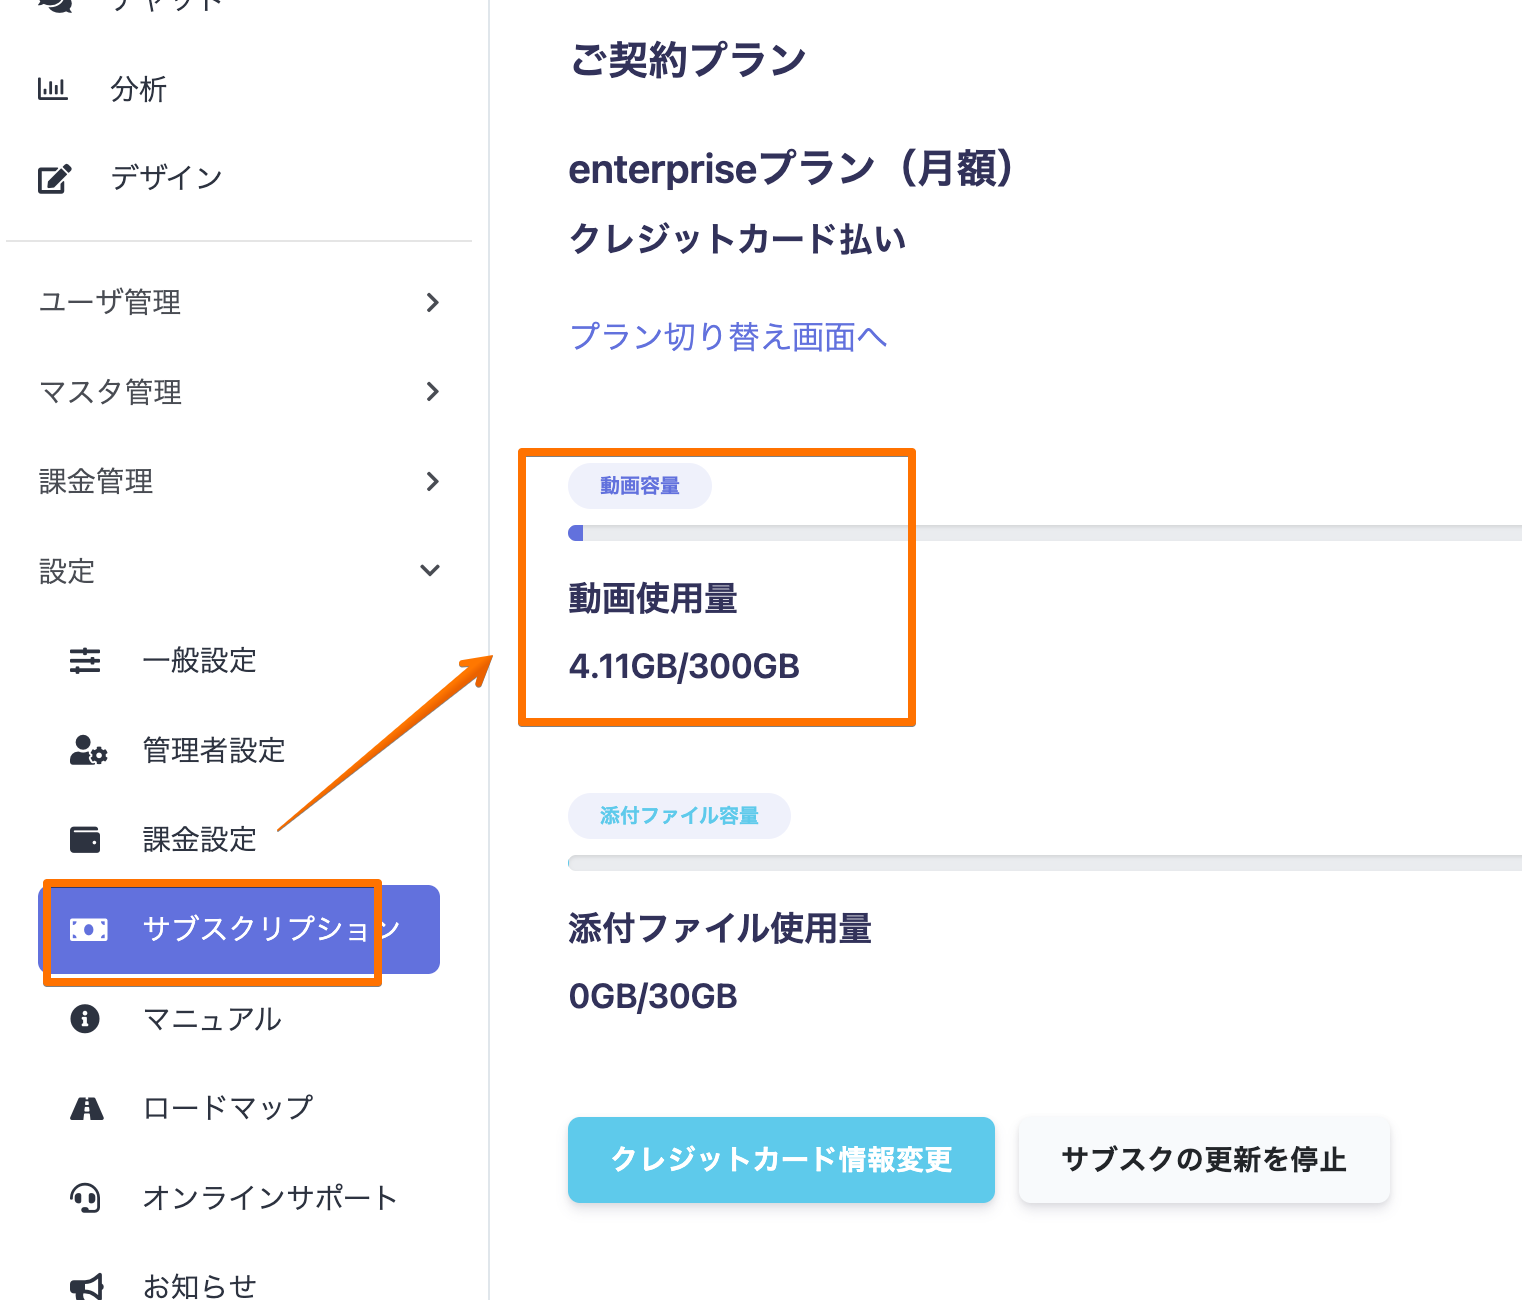Follow the プラン切り替え画面へ link
This screenshot has width=1522, height=1300.
point(728,337)
